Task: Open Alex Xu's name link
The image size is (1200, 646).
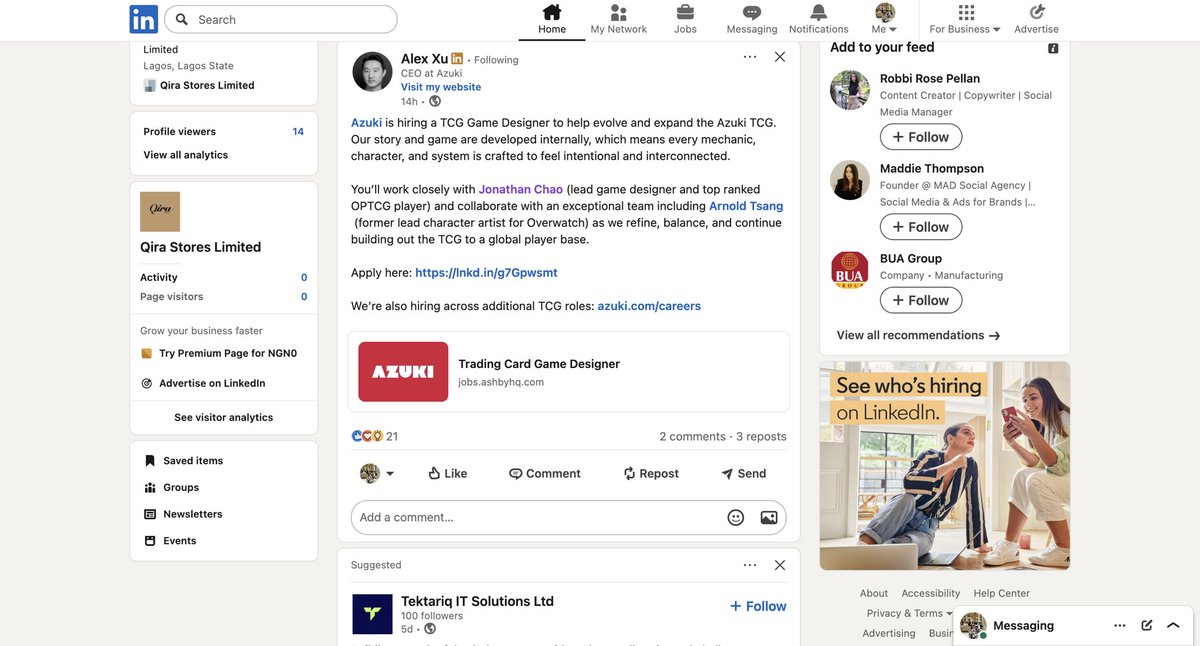Action: coord(424,59)
